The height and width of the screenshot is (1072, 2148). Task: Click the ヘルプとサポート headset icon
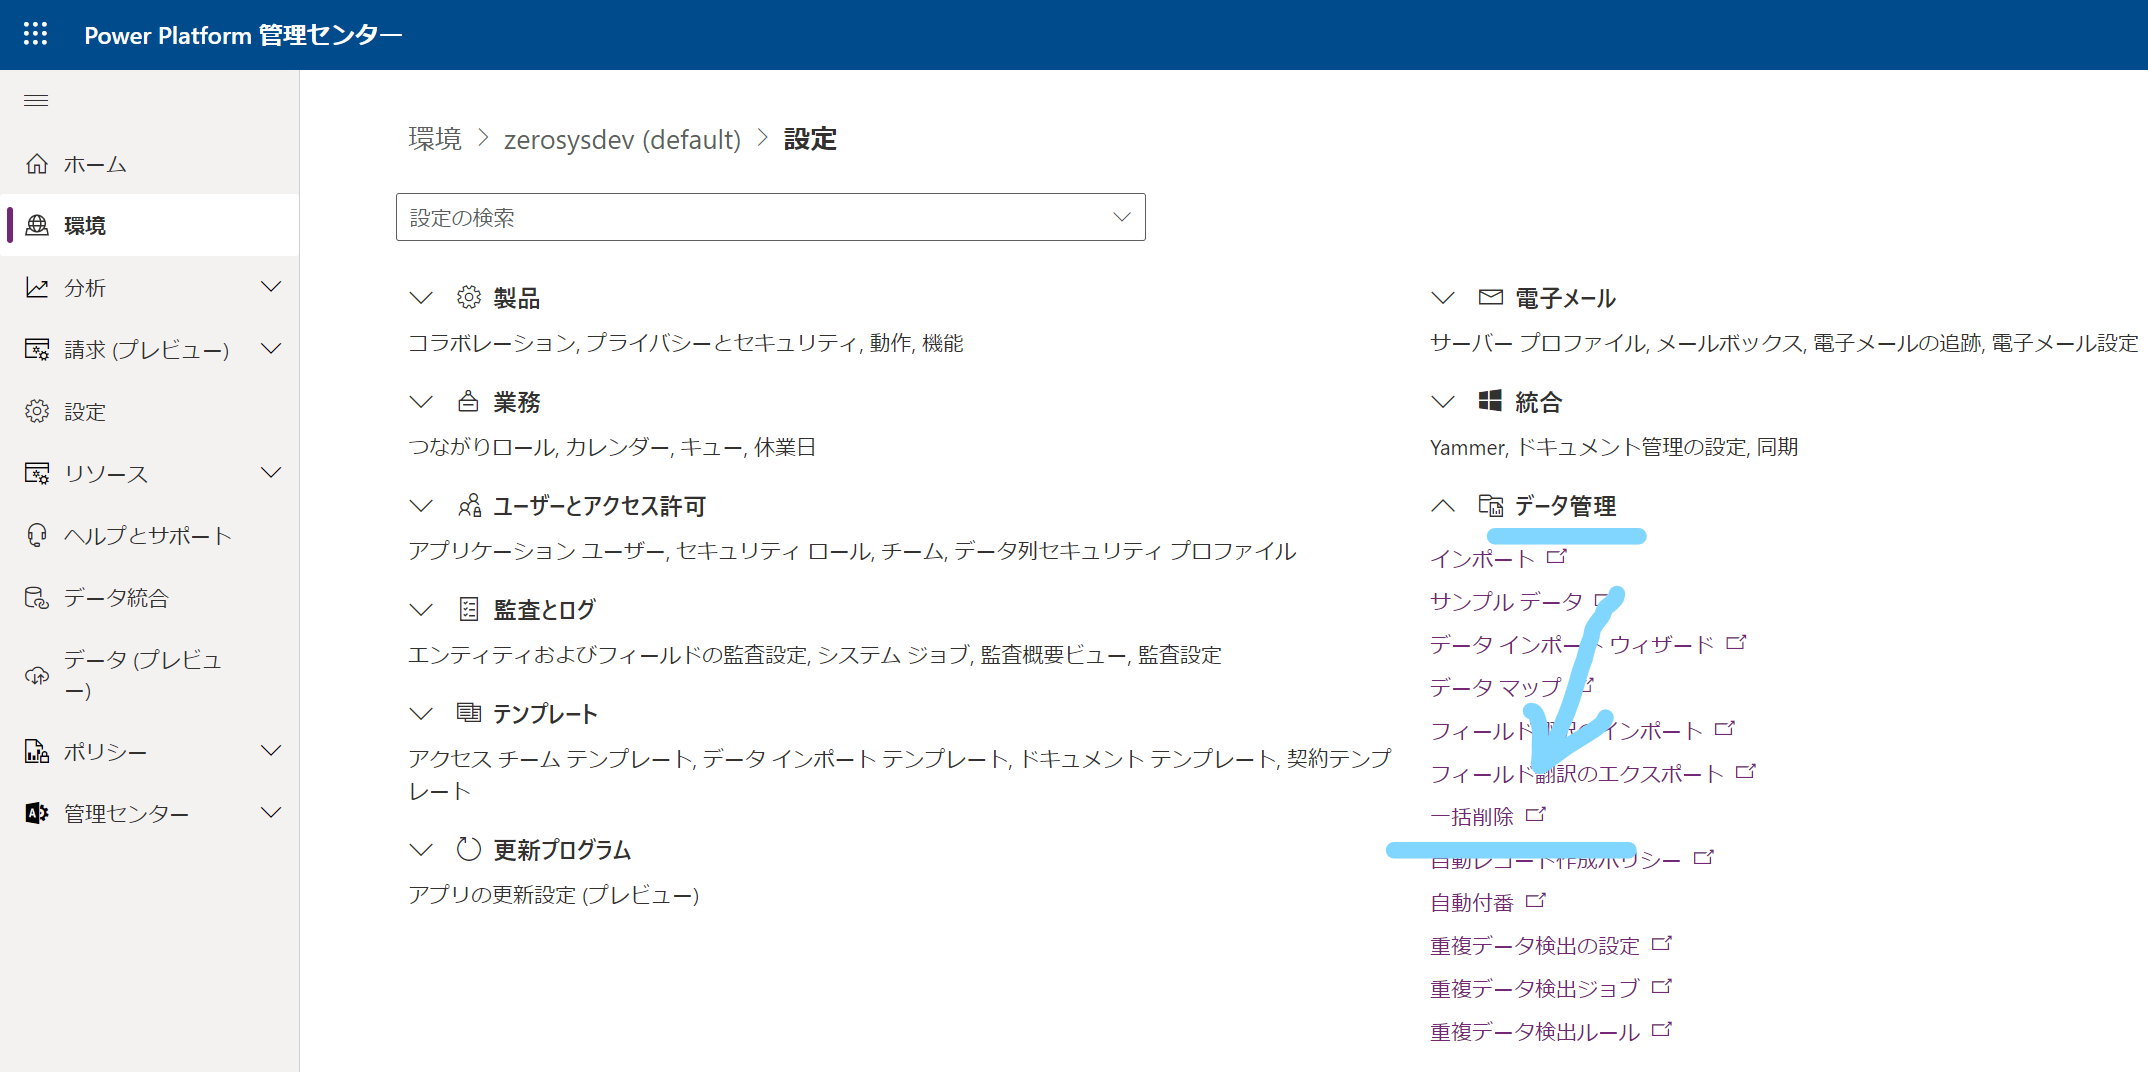tap(37, 536)
